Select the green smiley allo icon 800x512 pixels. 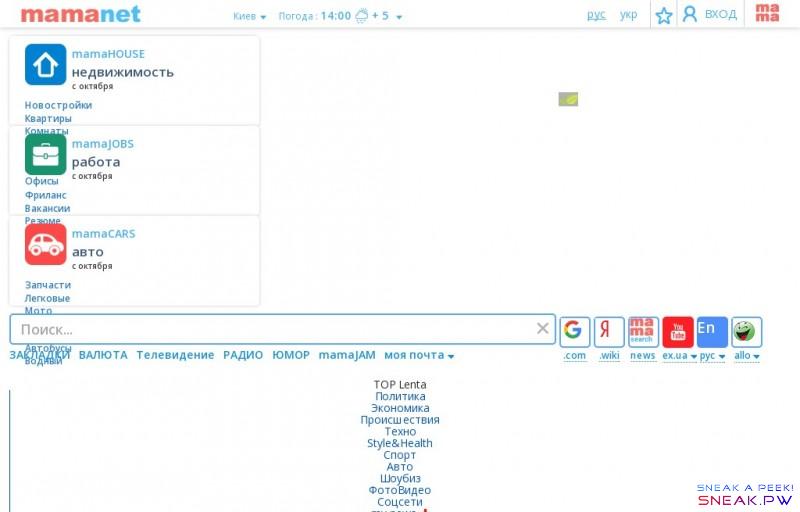746,331
